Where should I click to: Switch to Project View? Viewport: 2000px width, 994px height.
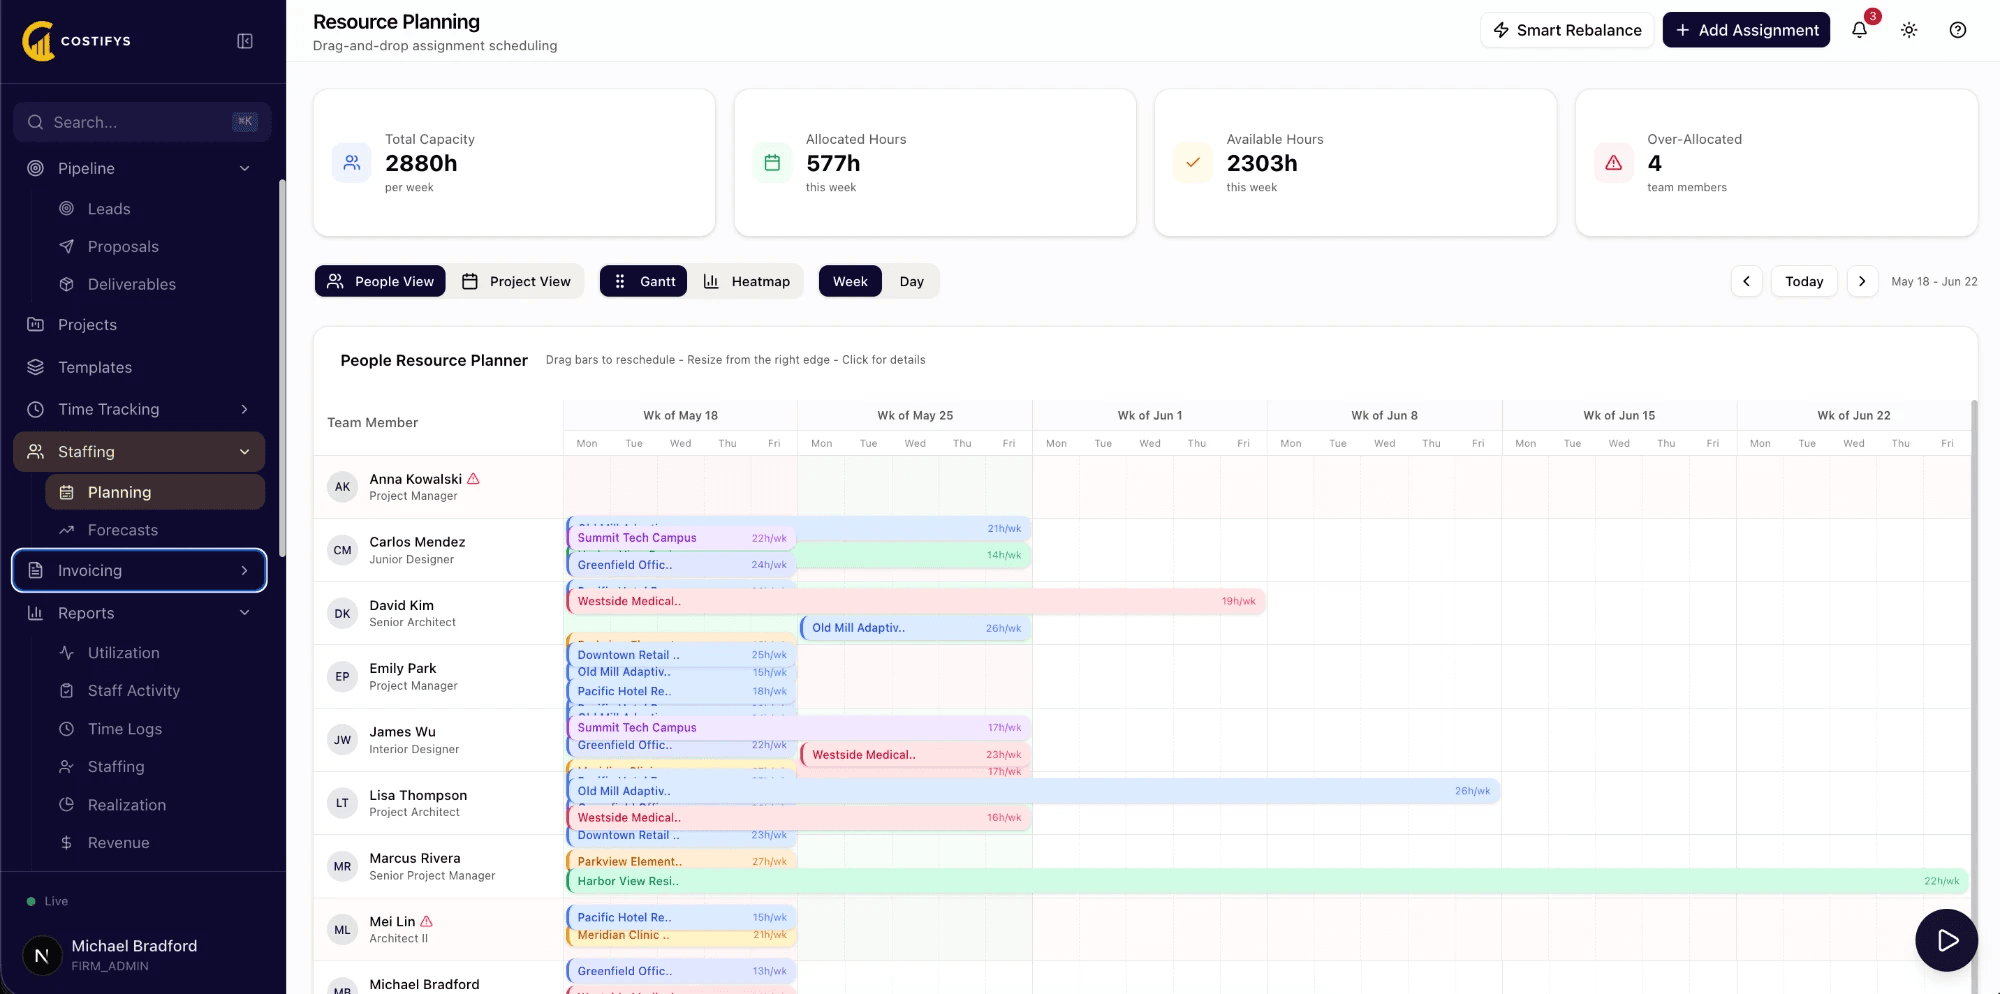[x=516, y=282]
